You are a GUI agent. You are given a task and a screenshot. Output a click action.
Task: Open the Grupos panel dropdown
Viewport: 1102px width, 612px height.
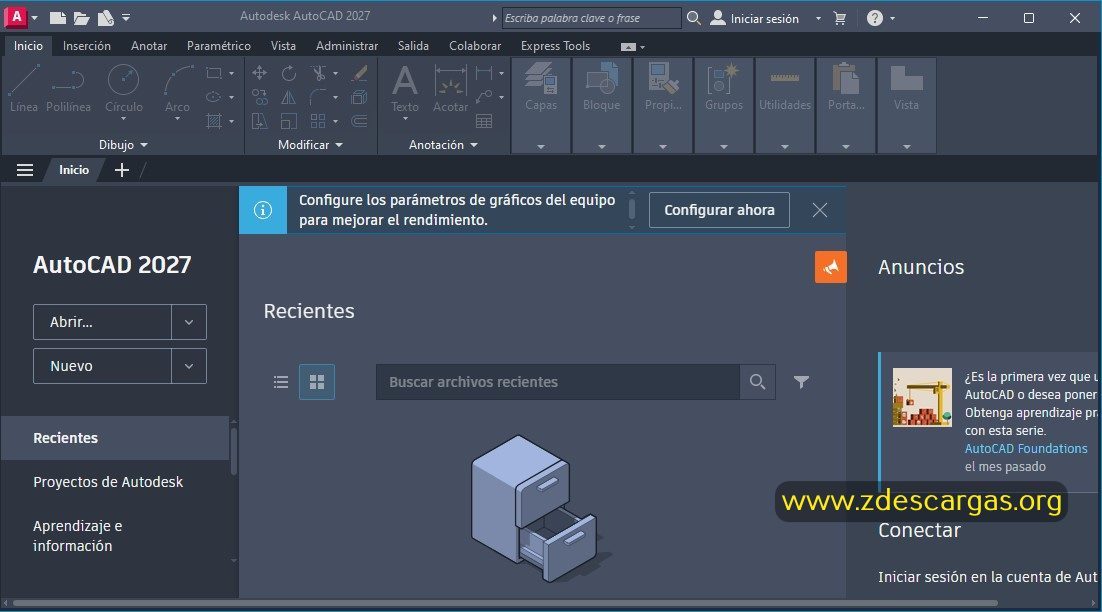(x=724, y=147)
